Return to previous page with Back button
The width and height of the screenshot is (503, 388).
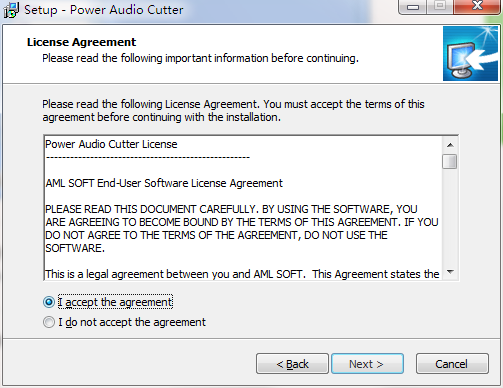point(292,364)
